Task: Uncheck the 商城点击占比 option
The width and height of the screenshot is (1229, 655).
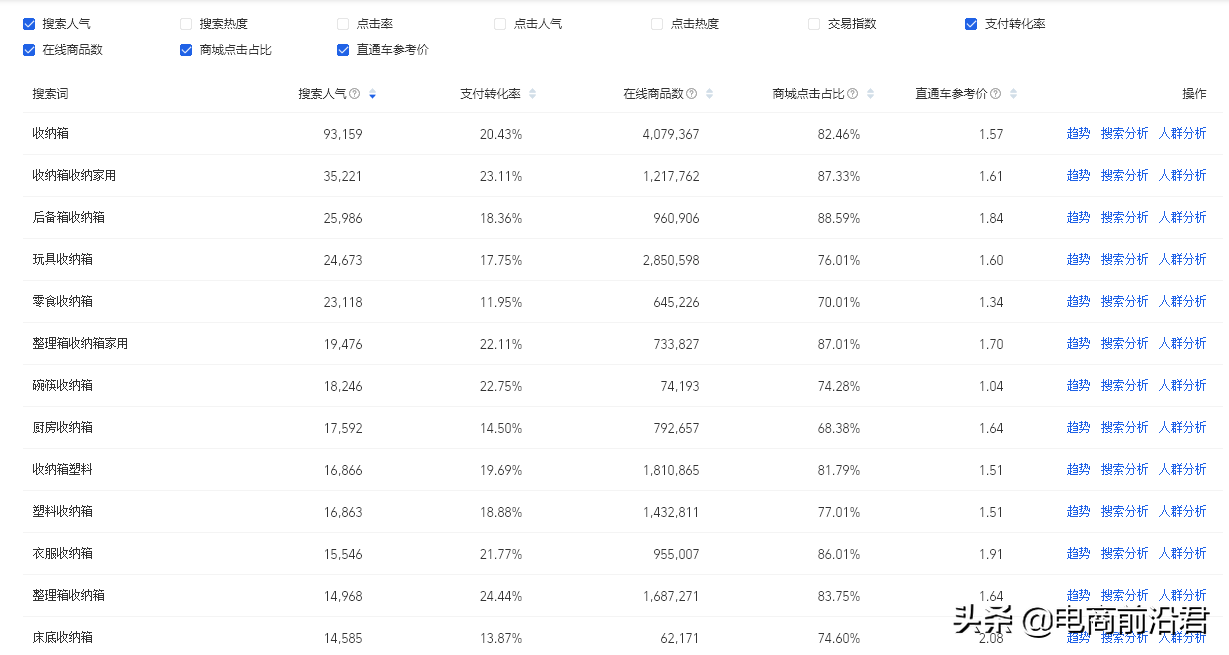Action: [185, 49]
